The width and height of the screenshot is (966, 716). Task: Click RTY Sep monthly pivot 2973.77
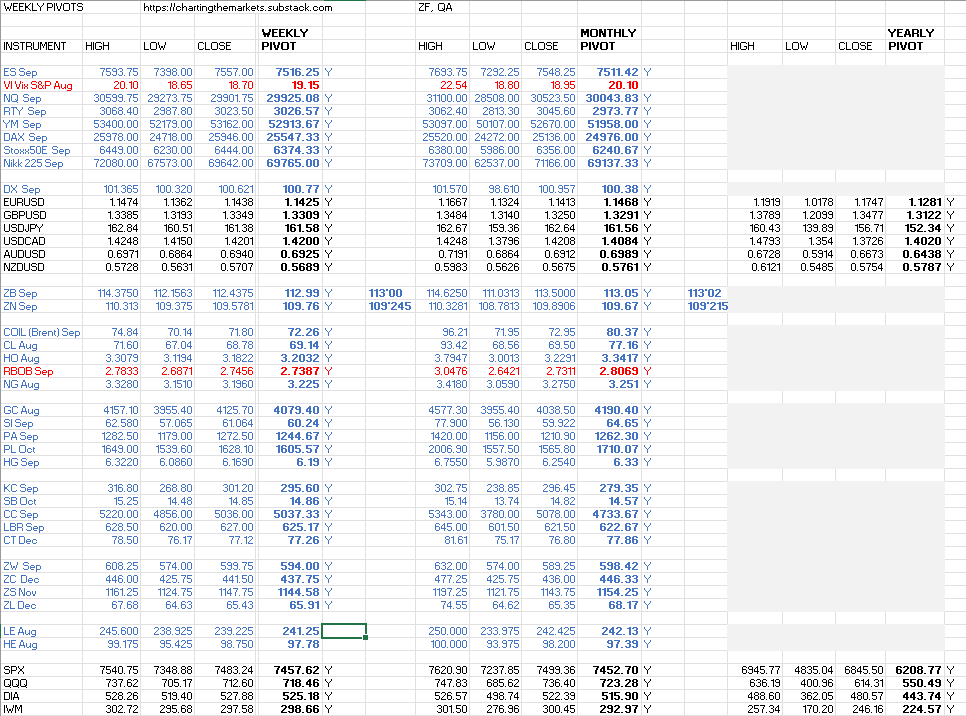click(x=615, y=111)
